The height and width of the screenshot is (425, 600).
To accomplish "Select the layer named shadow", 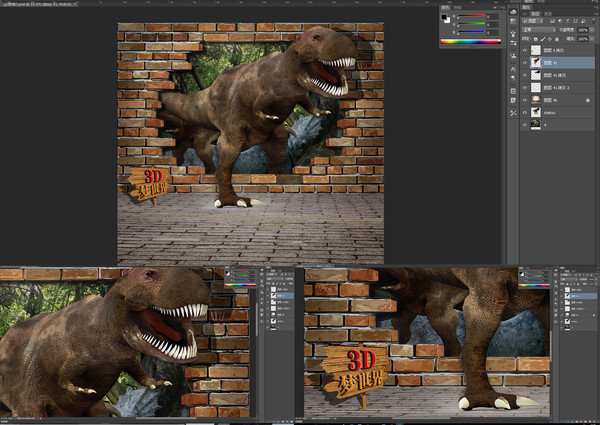I will pos(549,113).
